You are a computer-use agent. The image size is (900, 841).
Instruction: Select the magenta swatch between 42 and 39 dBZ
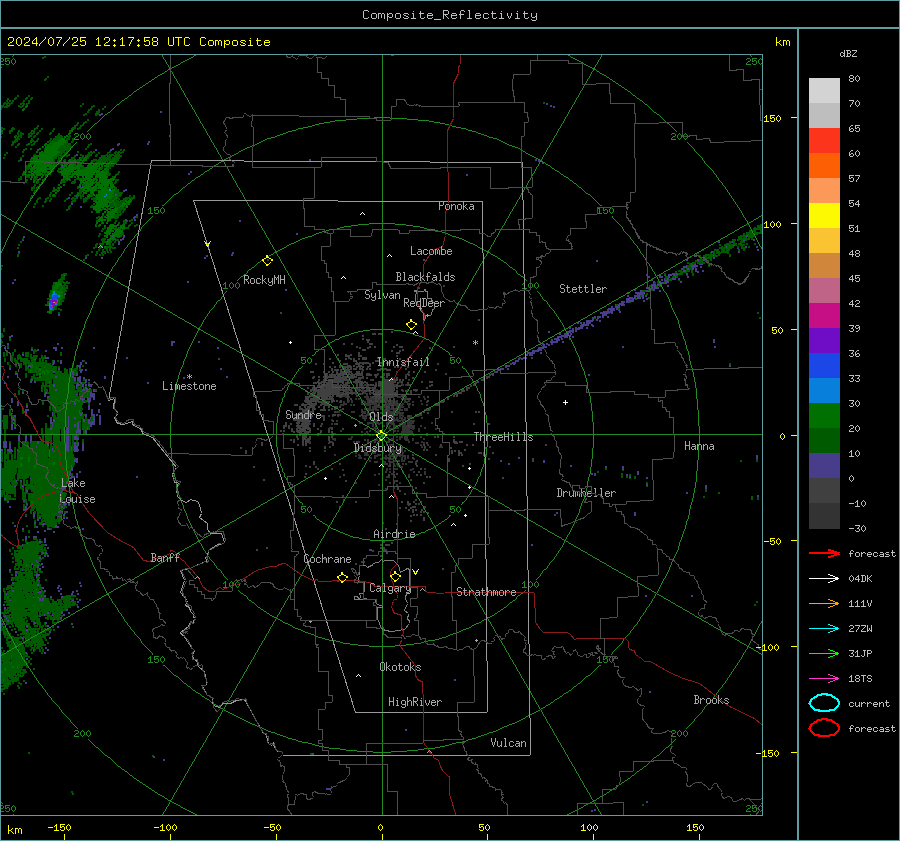click(x=824, y=316)
